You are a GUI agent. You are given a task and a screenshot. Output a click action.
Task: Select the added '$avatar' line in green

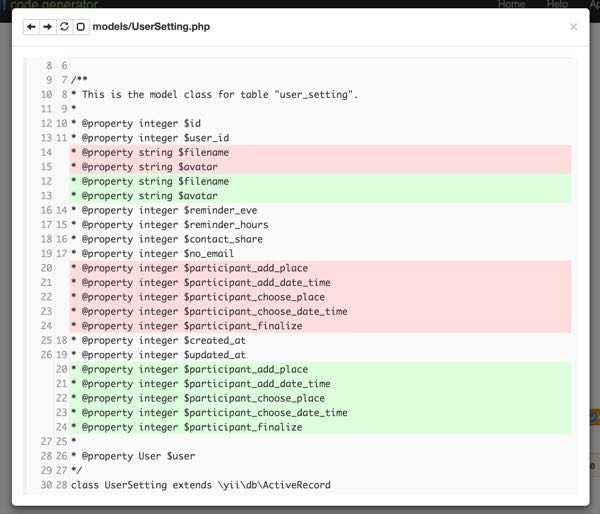(321, 196)
